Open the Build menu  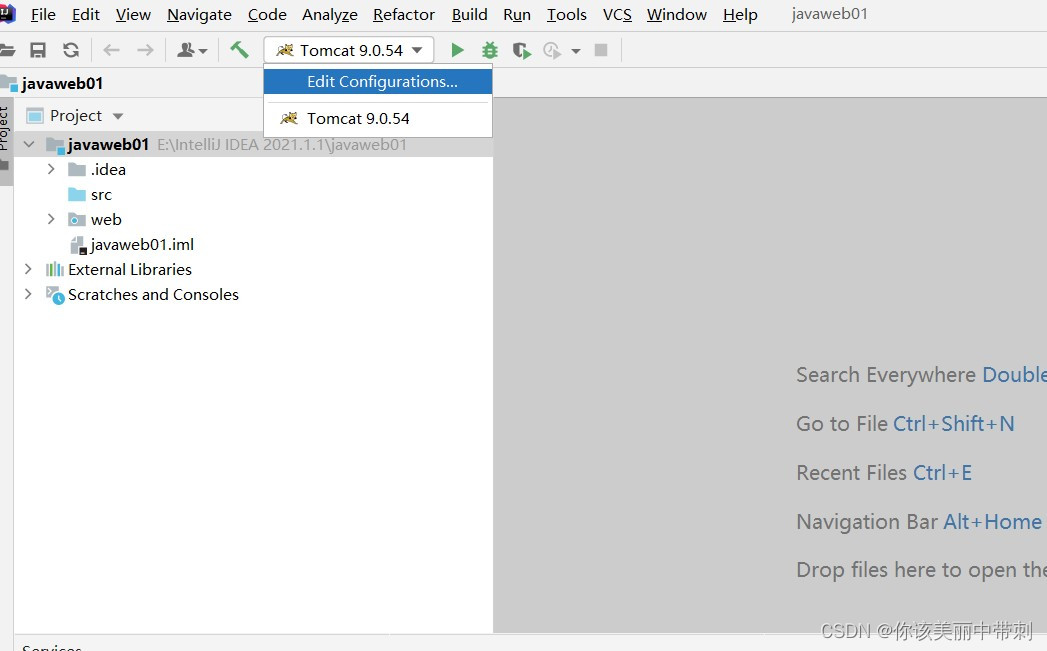pos(469,15)
